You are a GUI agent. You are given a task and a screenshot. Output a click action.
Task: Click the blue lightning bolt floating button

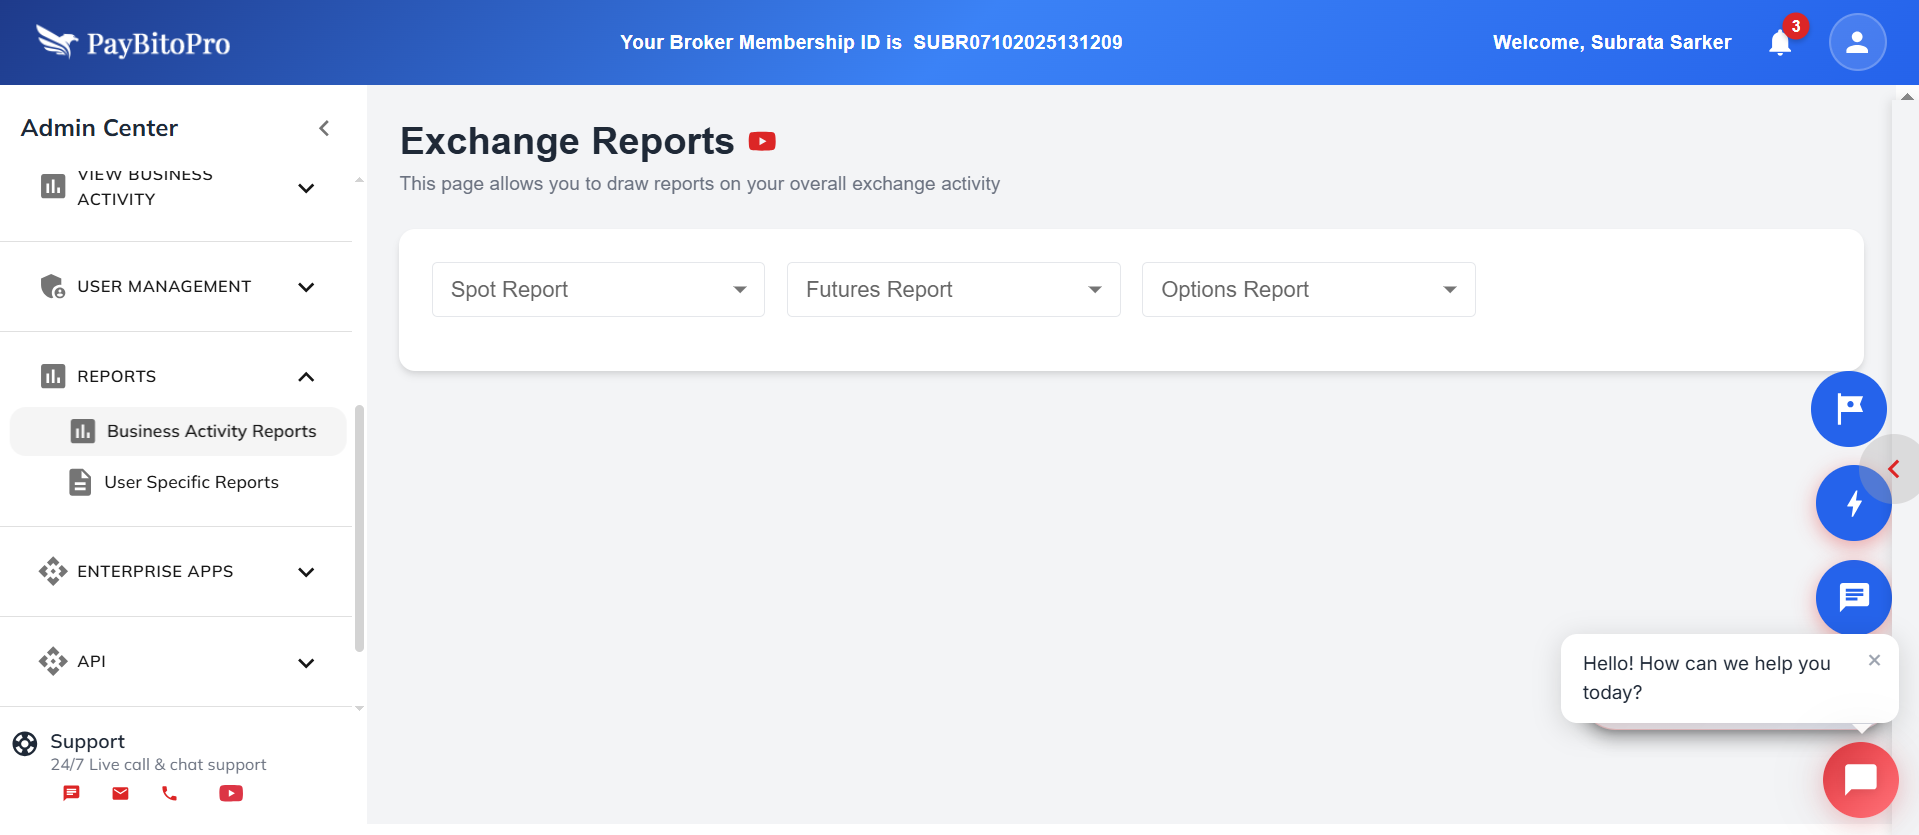pos(1853,503)
